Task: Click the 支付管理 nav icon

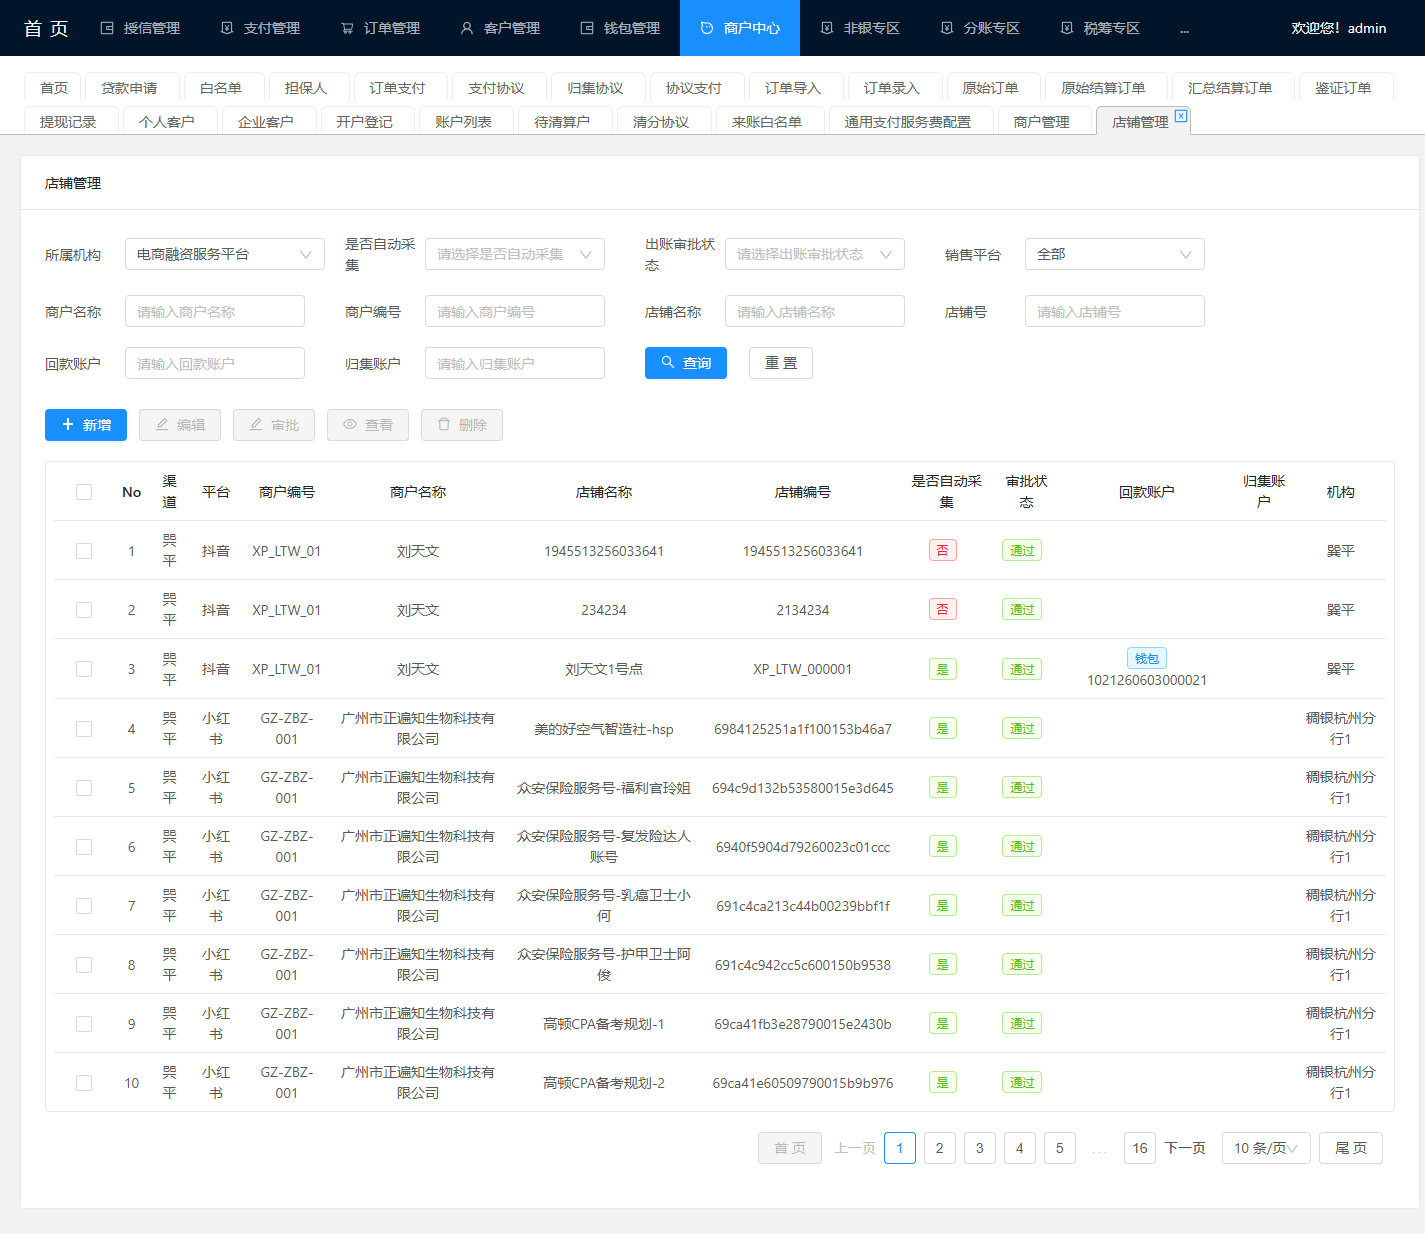Action: click(227, 28)
